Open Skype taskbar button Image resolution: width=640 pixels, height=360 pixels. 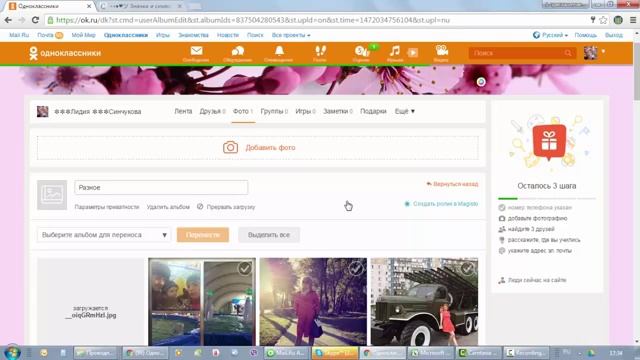335,353
